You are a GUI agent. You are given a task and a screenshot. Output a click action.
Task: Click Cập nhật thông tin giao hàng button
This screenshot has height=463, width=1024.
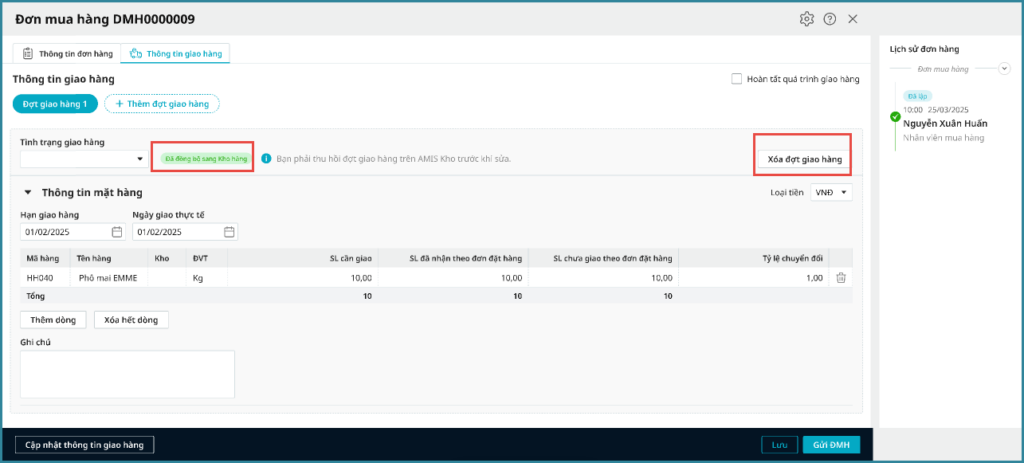pyautogui.click(x=84, y=445)
